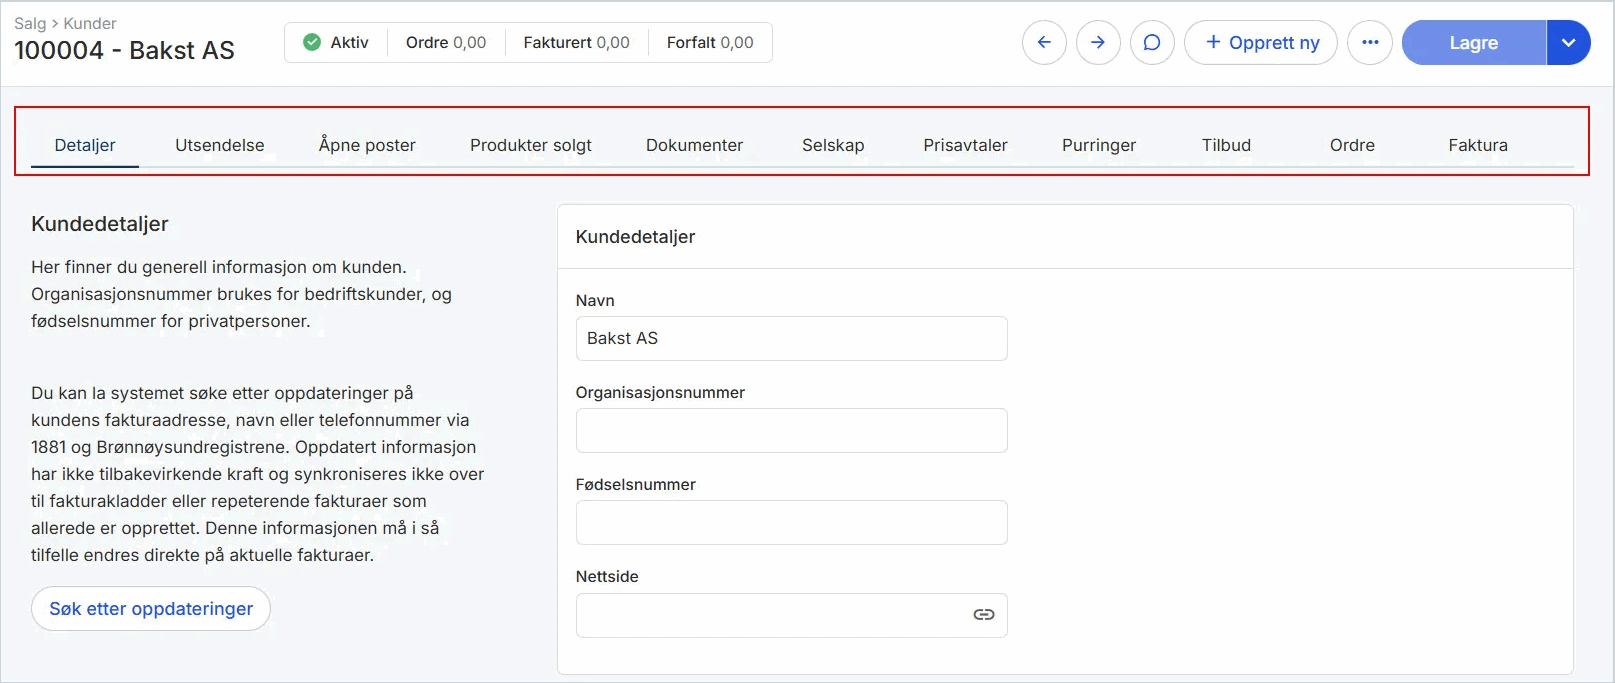This screenshot has width=1615, height=683.
Task: Click Søk etter oppdateringer button
Action: coord(151,609)
